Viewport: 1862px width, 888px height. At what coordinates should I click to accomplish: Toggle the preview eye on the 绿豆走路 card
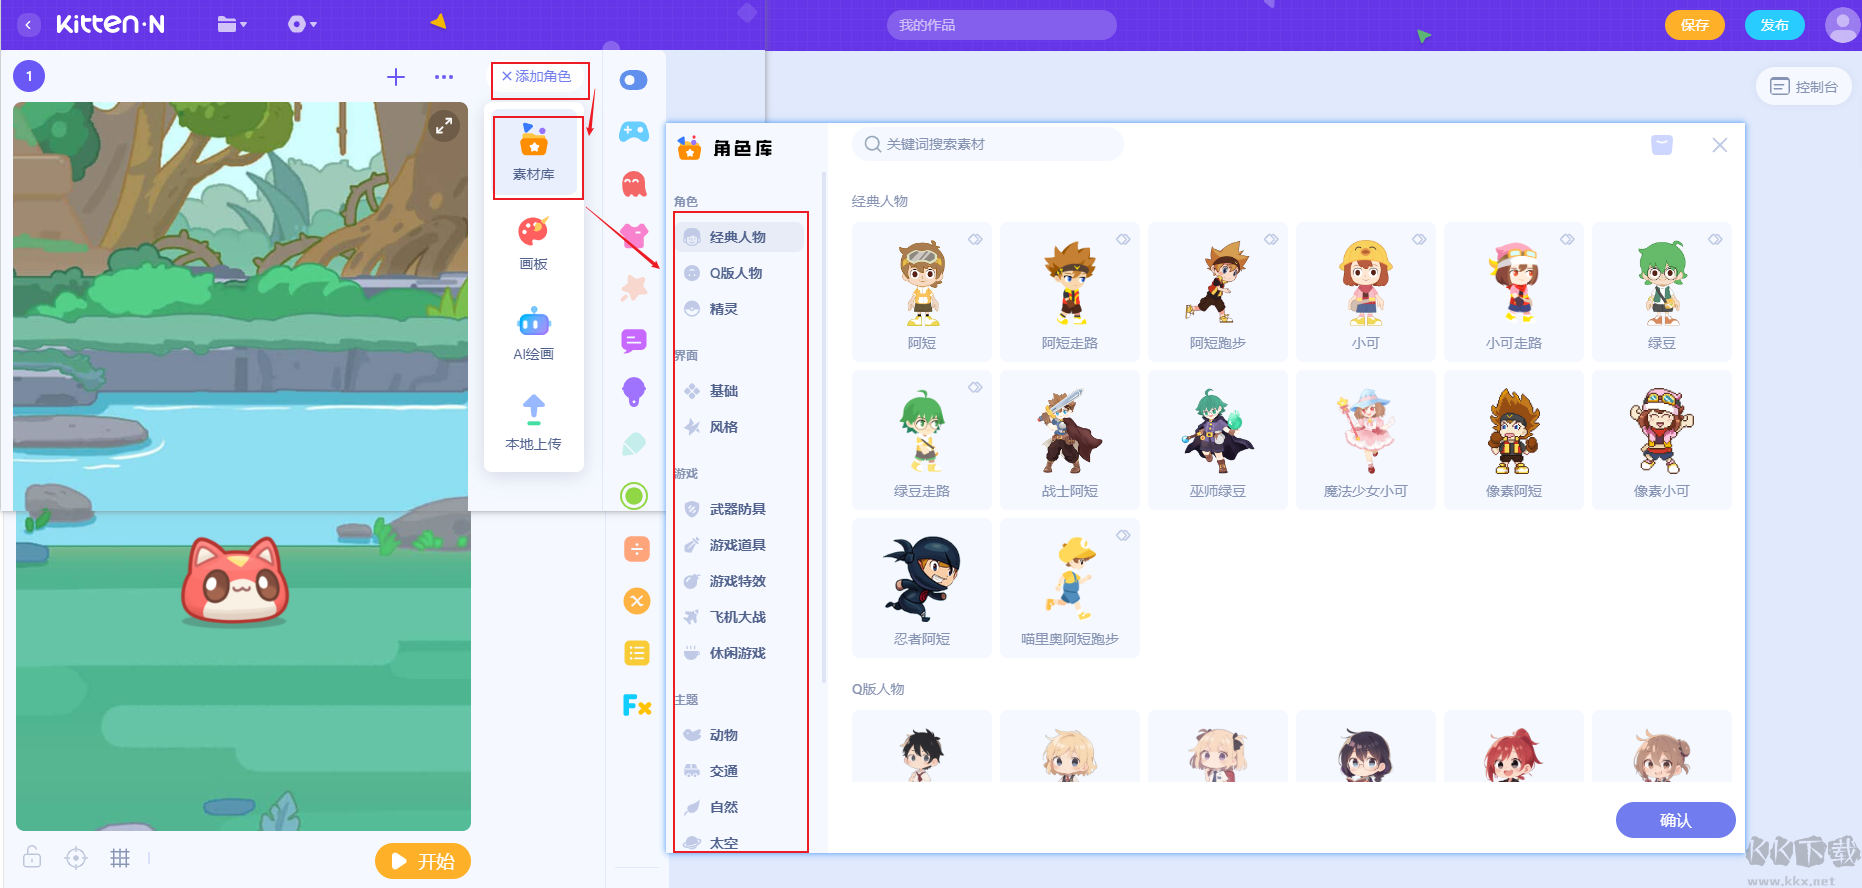pos(975,387)
